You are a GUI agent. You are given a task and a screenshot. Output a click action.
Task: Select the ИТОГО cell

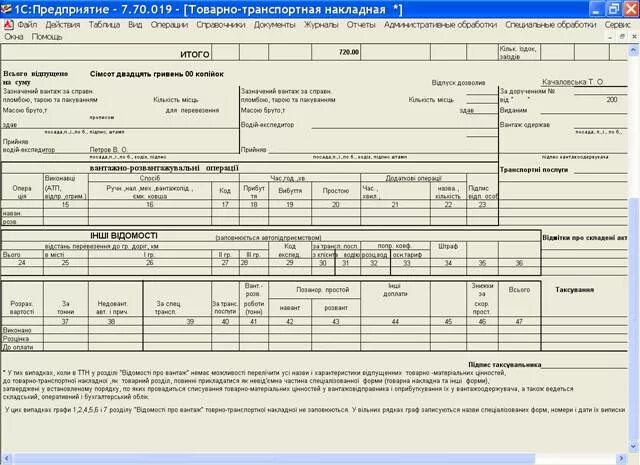point(106,53)
